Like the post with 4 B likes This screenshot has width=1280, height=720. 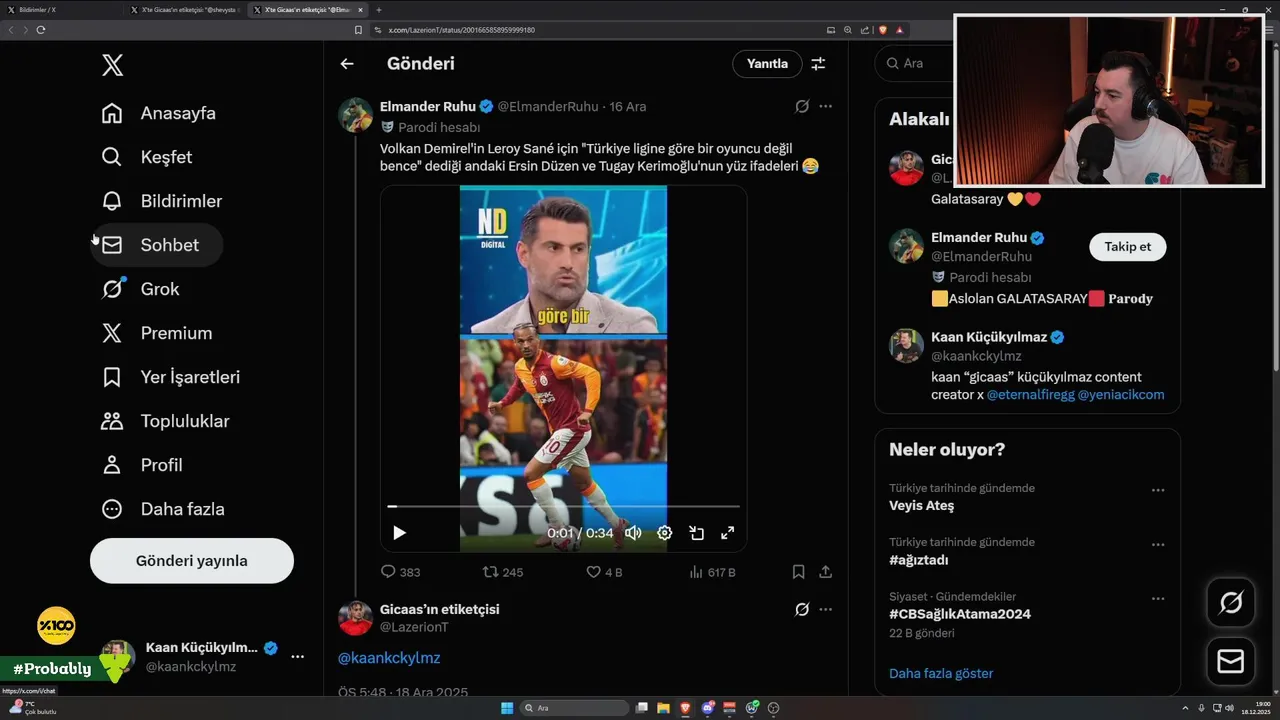[604, 572]
